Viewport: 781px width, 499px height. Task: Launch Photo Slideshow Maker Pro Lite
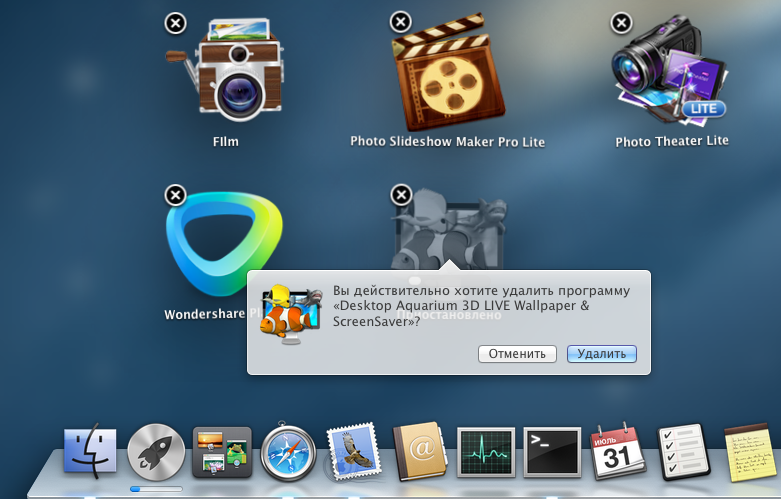(448, 73)
